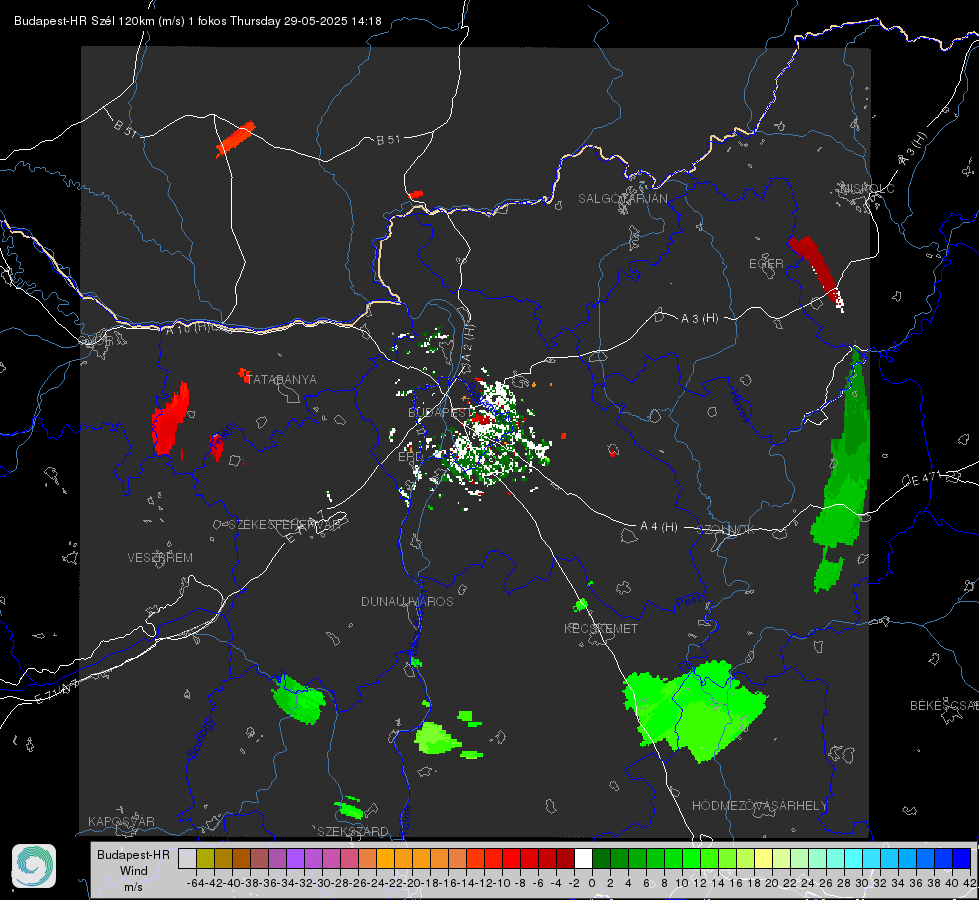979x900 pixels.
Task: Click the SZEKSZARD city label
Action: click(353, 831)
